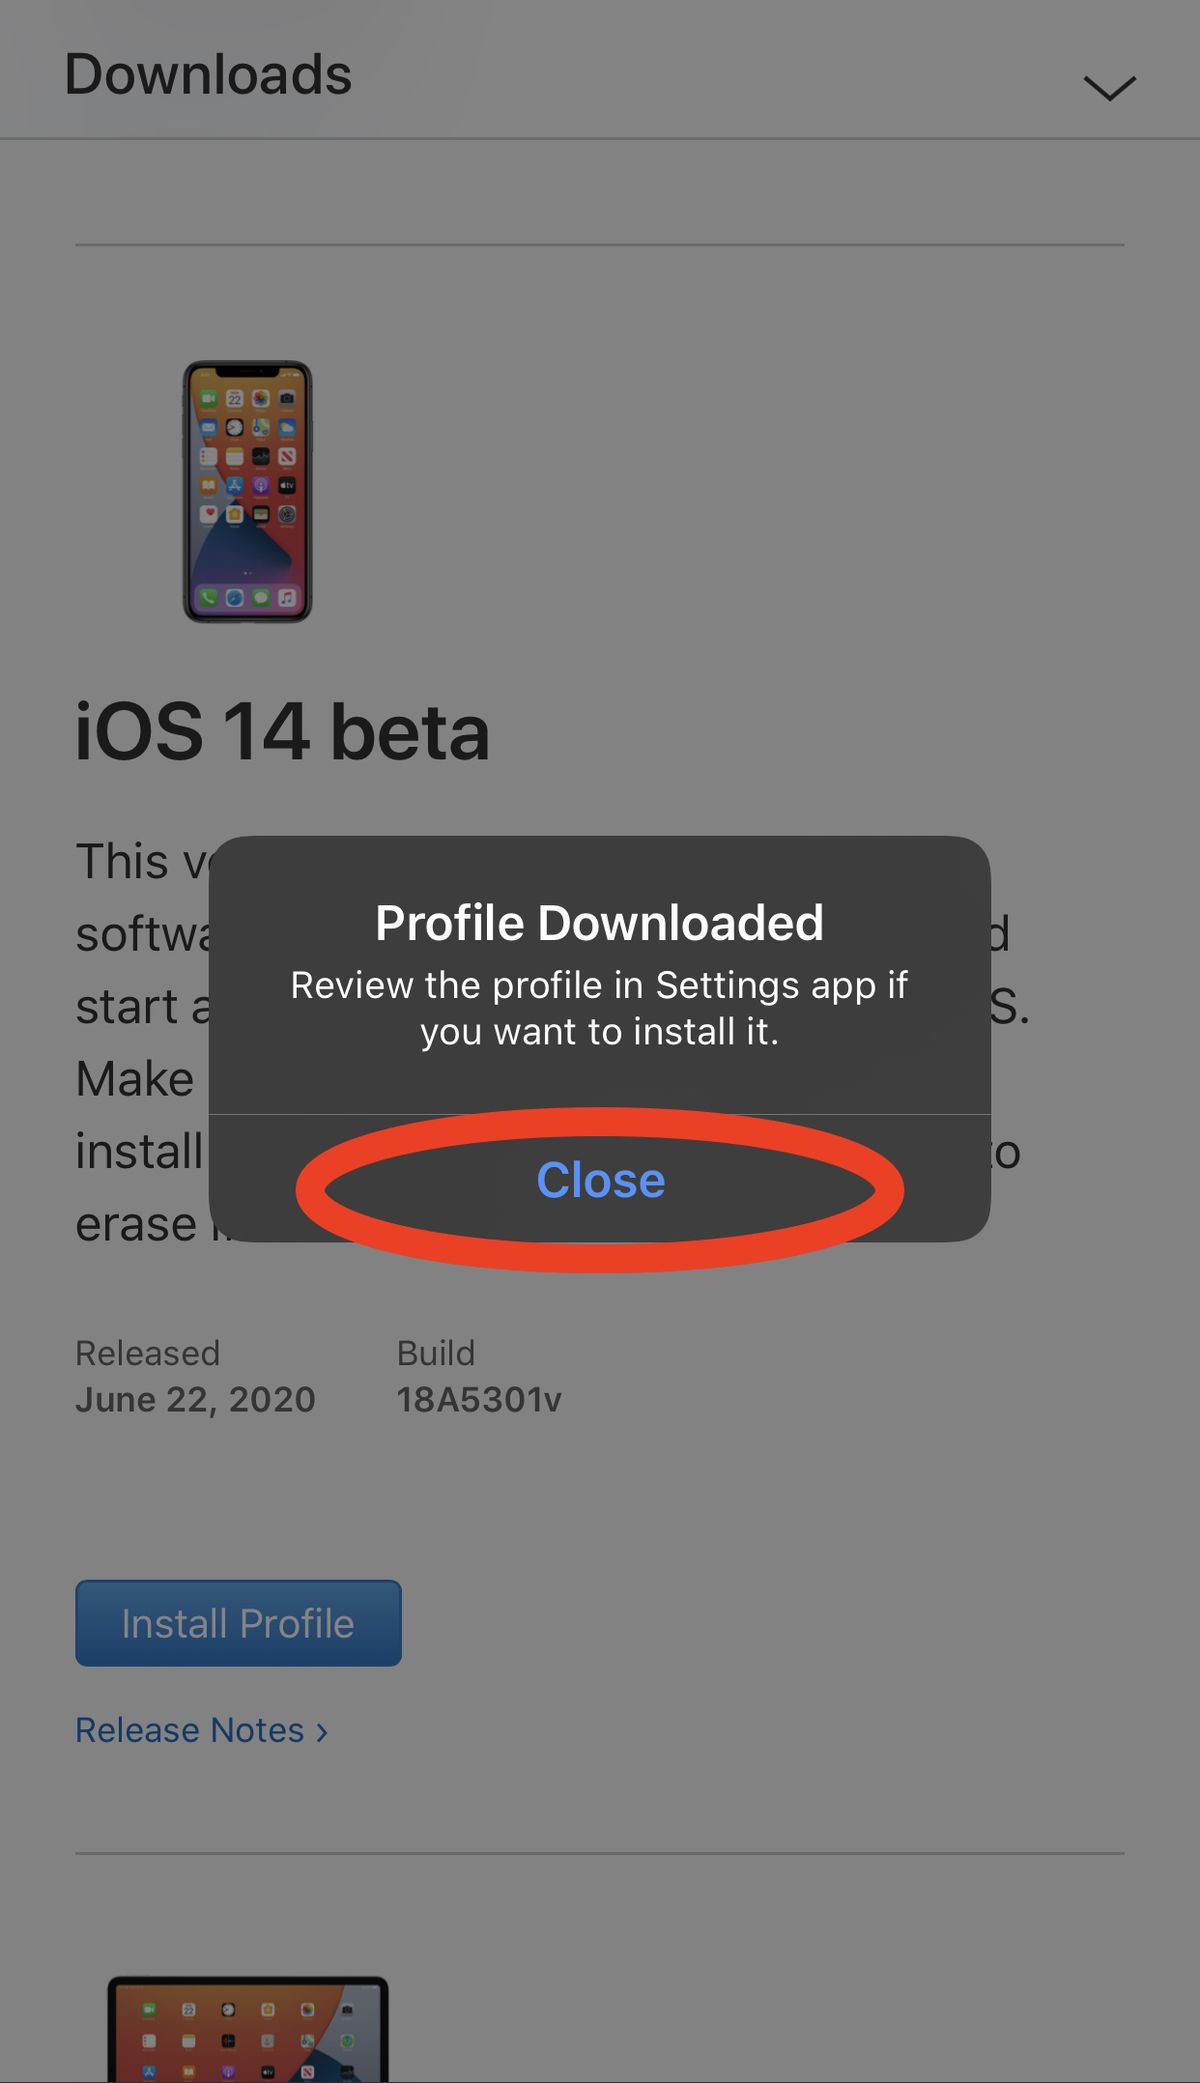Tap the Build label
The image size is (1200, 2083).
pyautogui.click(x=435, y=1353)
